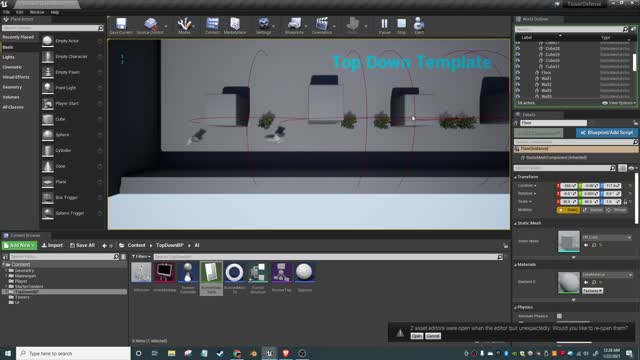Open the Window menu
The image size is (640, 360).
[37, 12]
